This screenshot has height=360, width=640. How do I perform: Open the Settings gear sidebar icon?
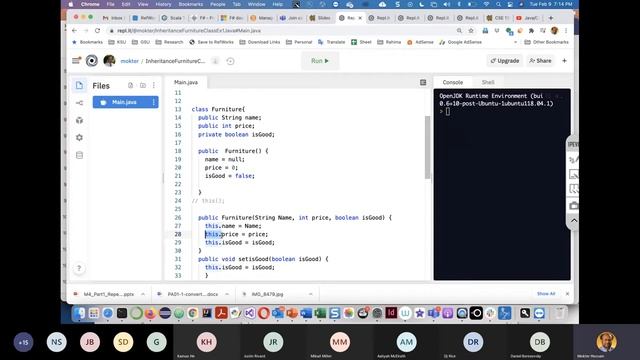point(79,138)
